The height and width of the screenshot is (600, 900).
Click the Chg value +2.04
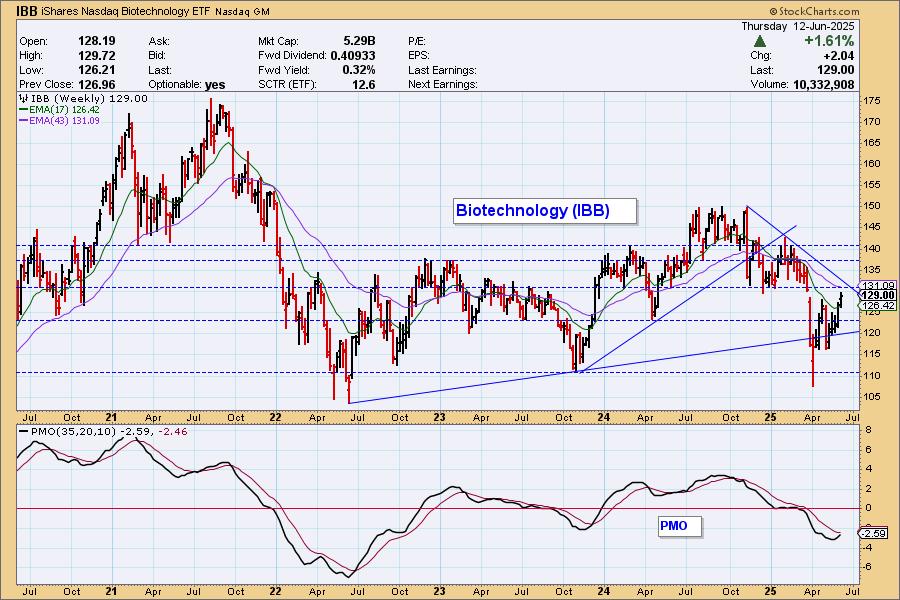(x=839, y=56)
